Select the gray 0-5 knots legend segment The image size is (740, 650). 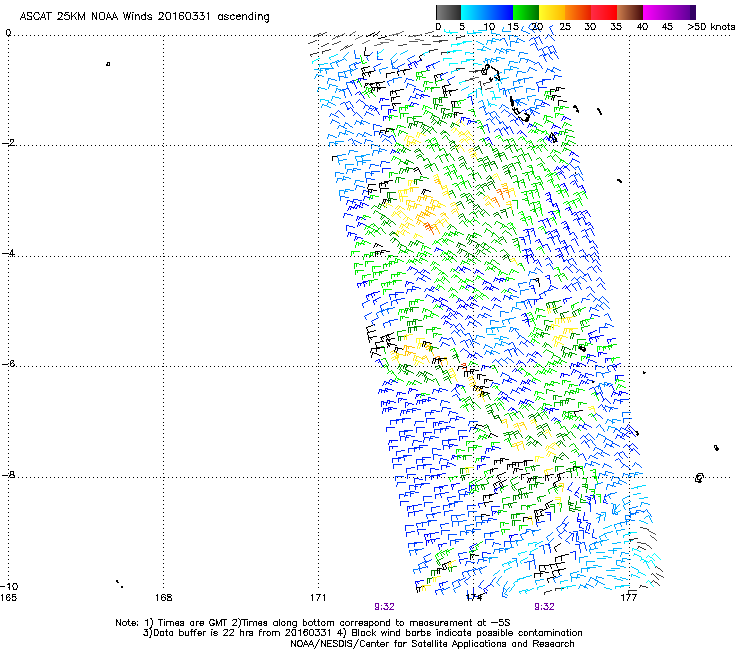click(448, 12)
